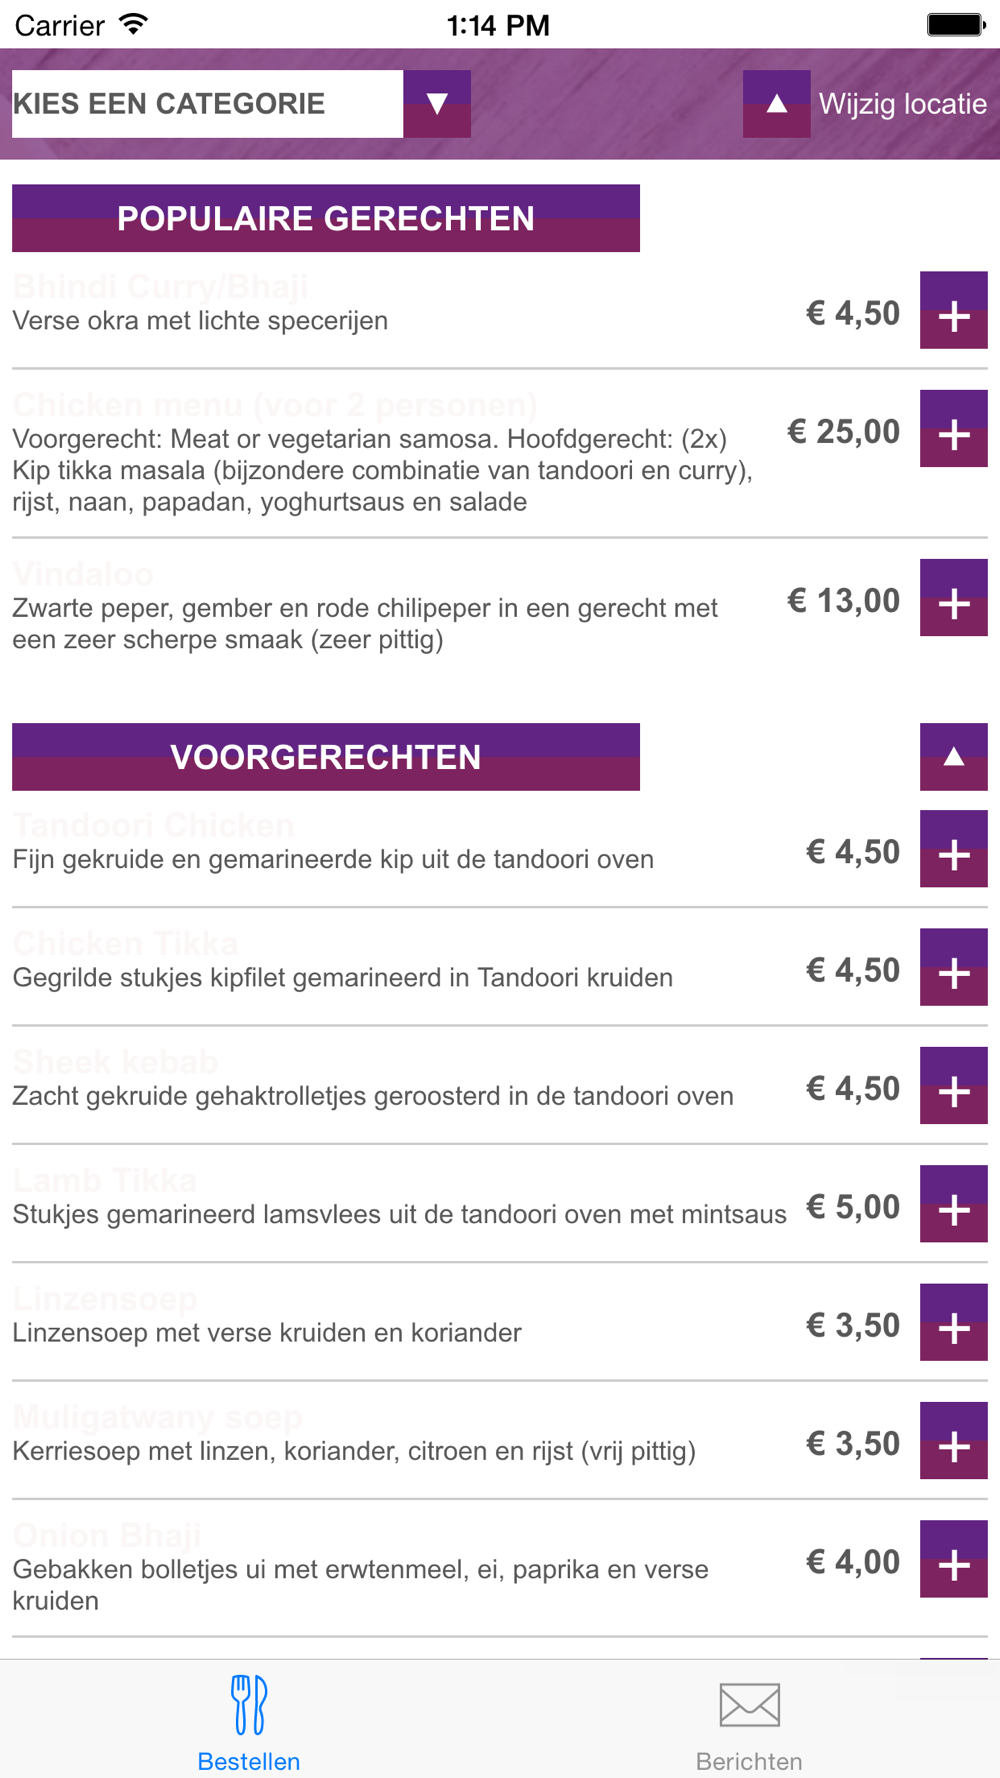The height and width of the screenshot is (1778, 1000).
Task: Add Bhindi Curry/Bhaji with plus icon
Action: point(953,310)
